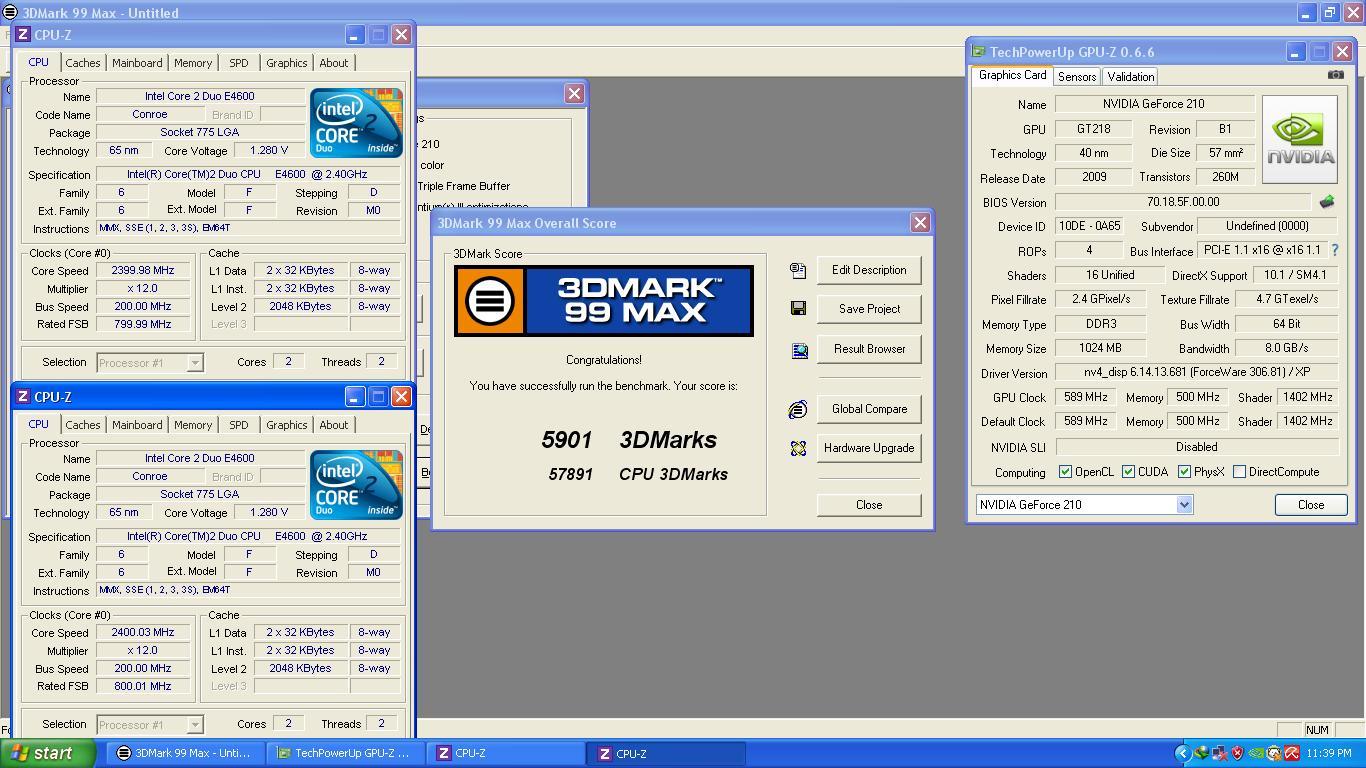The image size is (1366, 768).
Task: Click the Global Compare button
Action: click(x=869, y=409)
